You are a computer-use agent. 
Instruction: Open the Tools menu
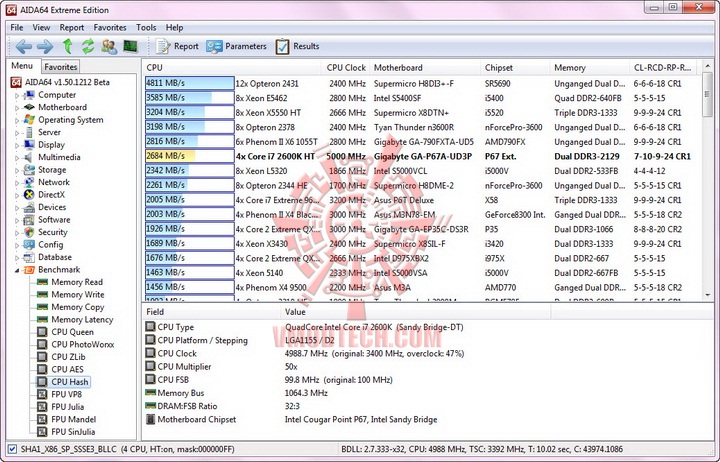tap(146, 28)
